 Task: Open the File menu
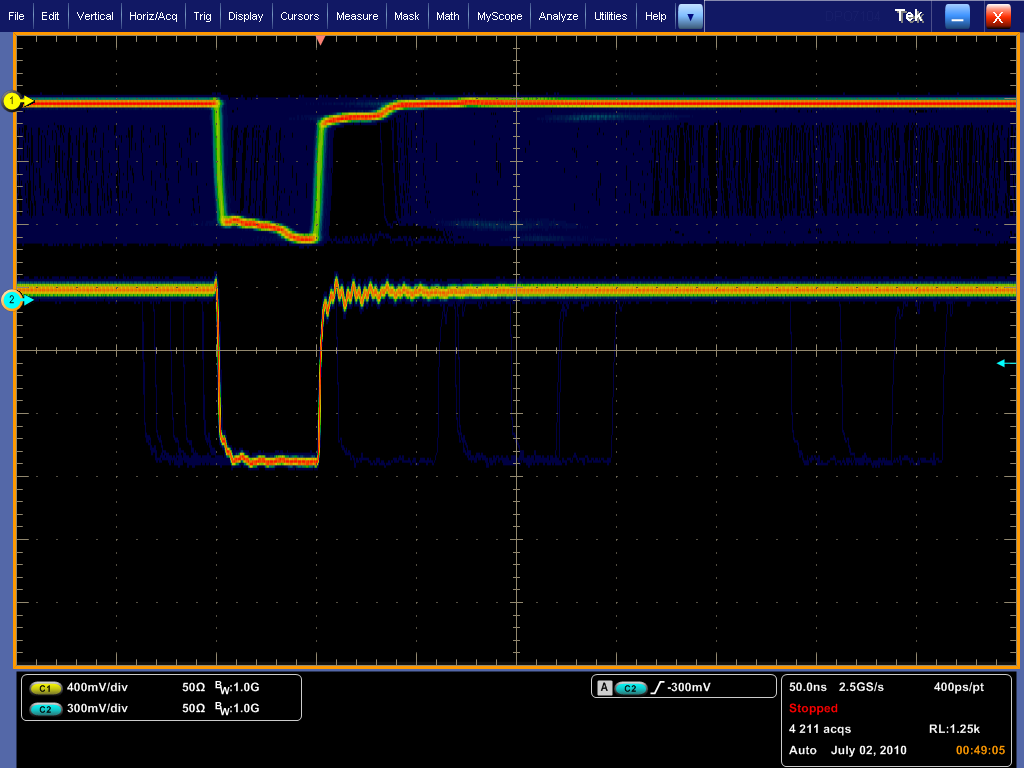[16, 16]
